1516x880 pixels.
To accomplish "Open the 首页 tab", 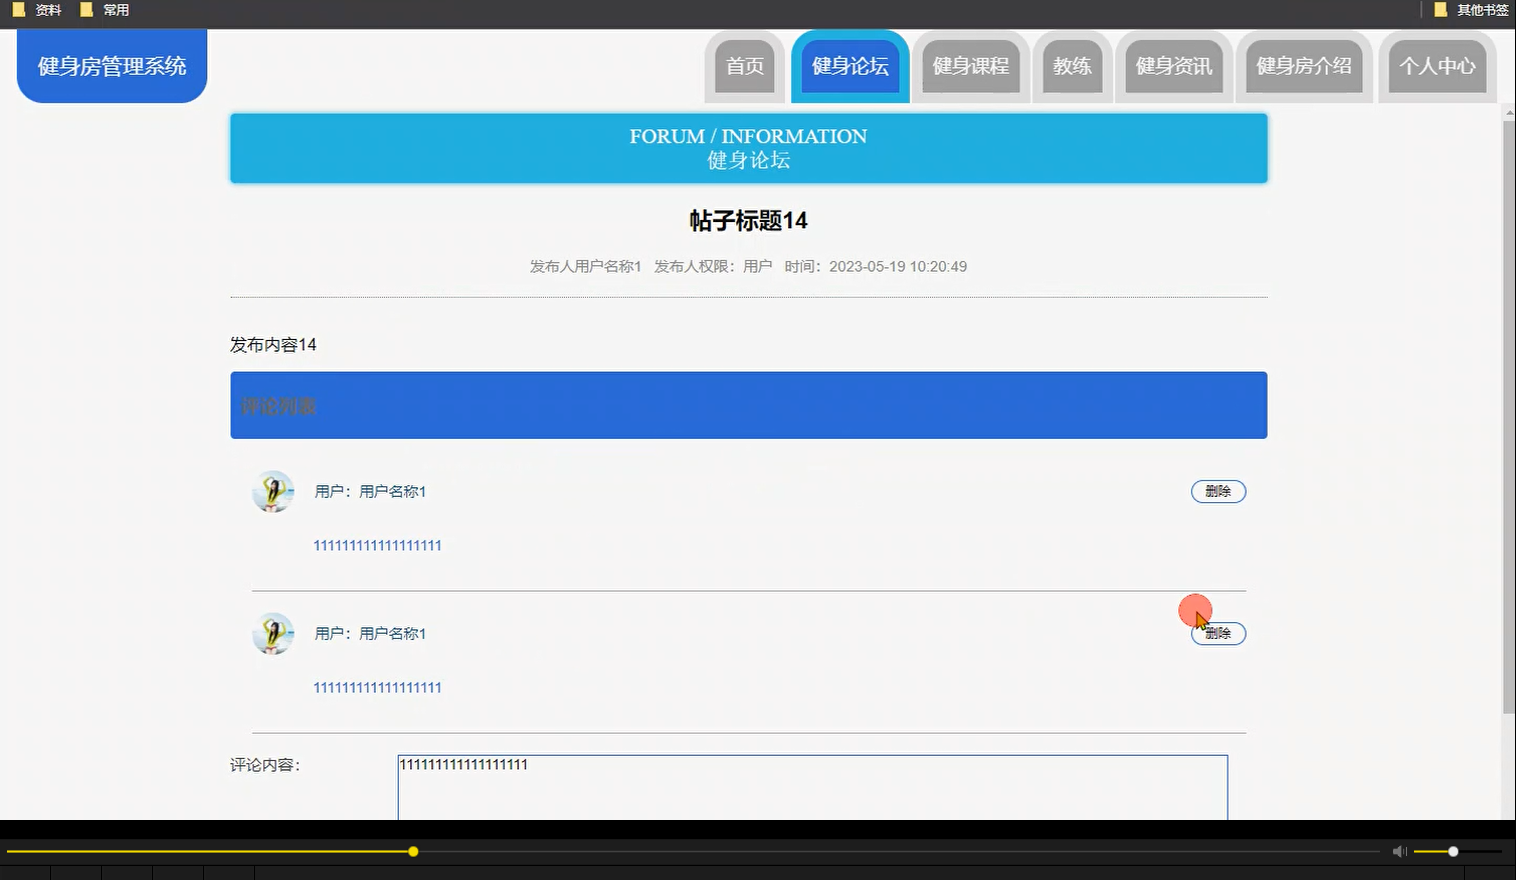I will coord(744,66).
